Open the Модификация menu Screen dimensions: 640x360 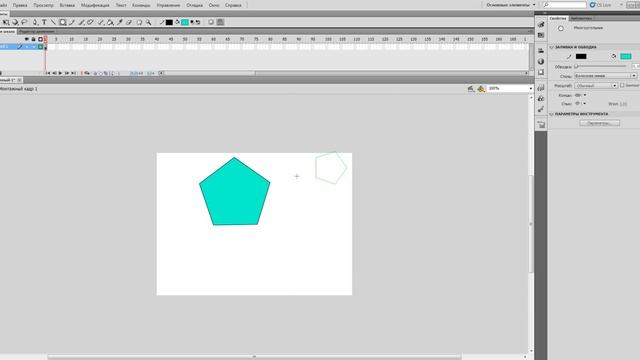(x=95, y=5)
